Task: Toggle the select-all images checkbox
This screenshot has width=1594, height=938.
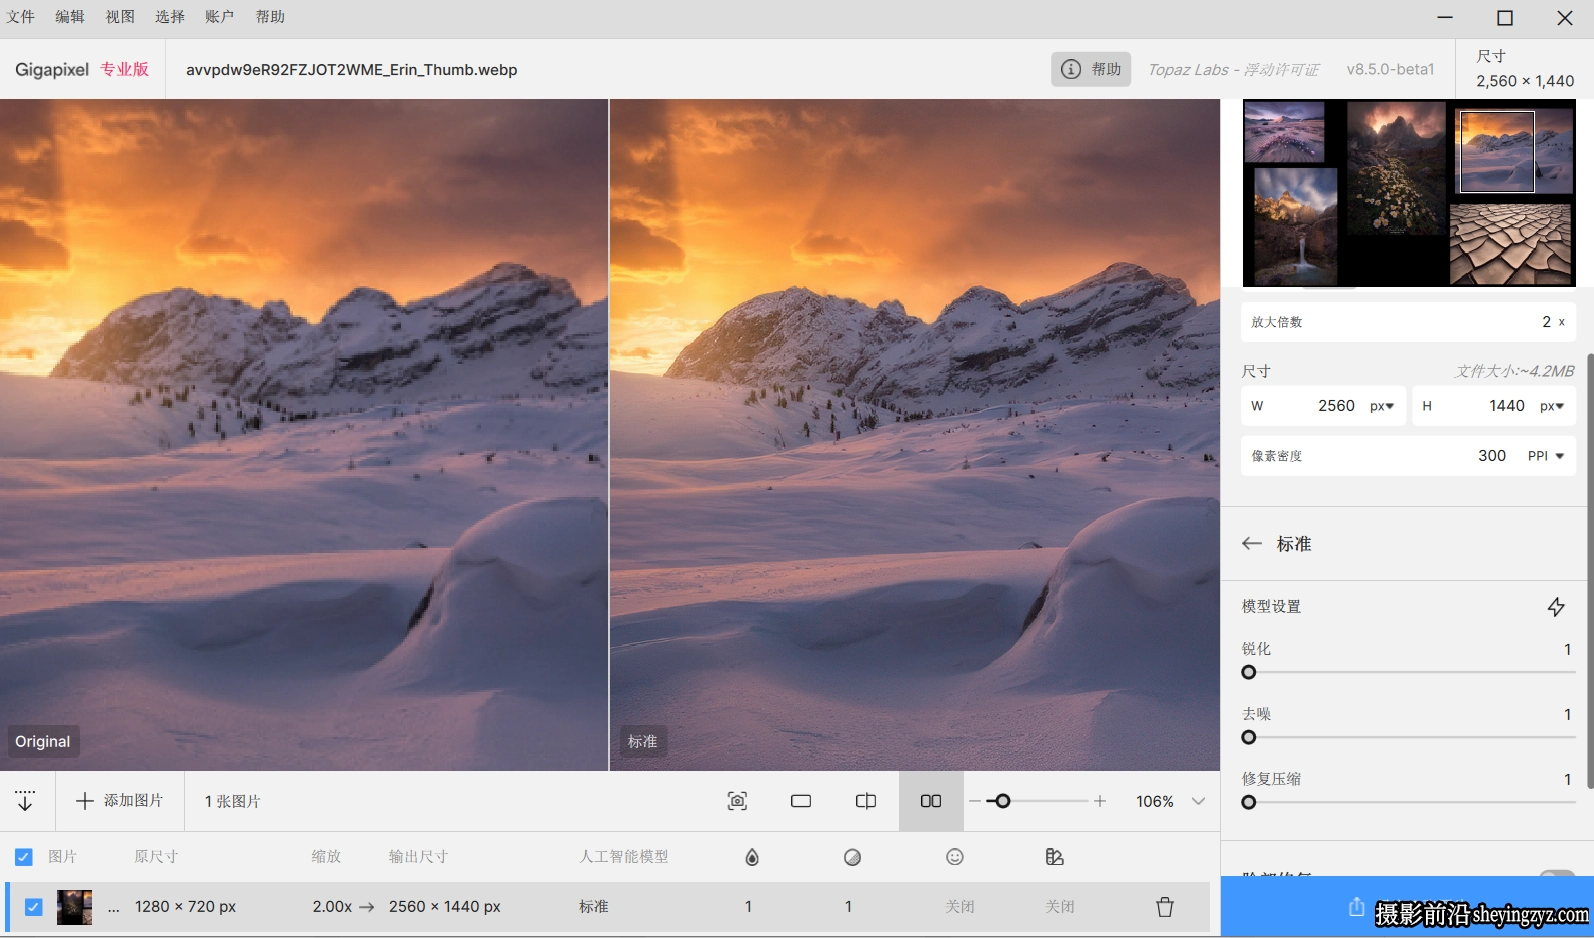Action: pyautogui.click(x=24, y=857)
